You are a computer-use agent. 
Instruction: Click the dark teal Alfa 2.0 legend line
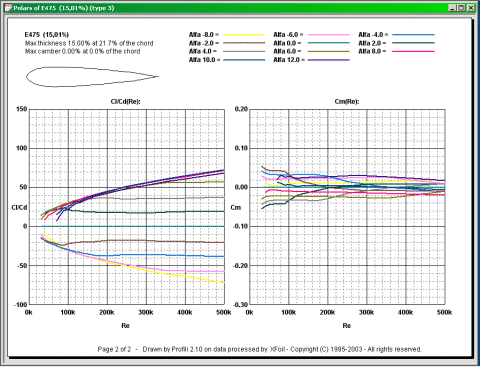point(413,43)
